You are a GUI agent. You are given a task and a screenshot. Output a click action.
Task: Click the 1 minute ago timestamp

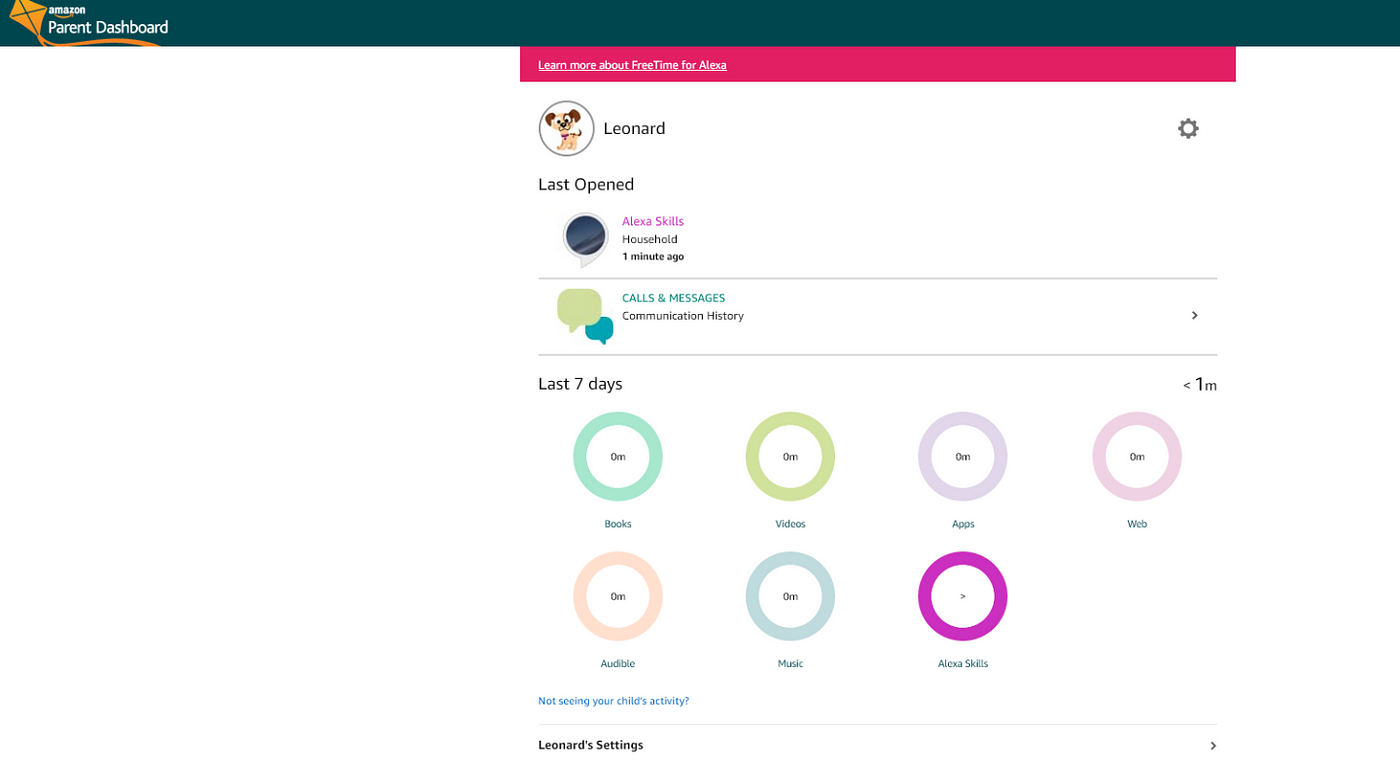(653, 257)
